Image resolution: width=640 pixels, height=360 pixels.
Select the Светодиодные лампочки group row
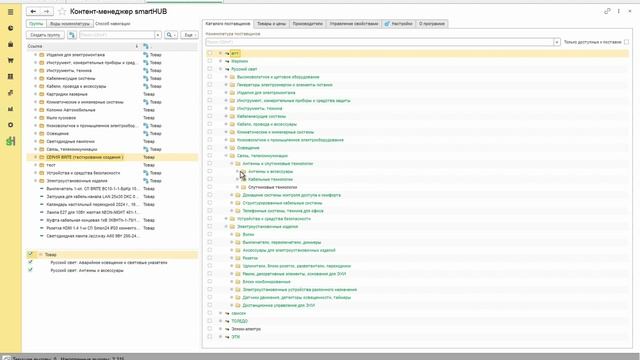112,141
